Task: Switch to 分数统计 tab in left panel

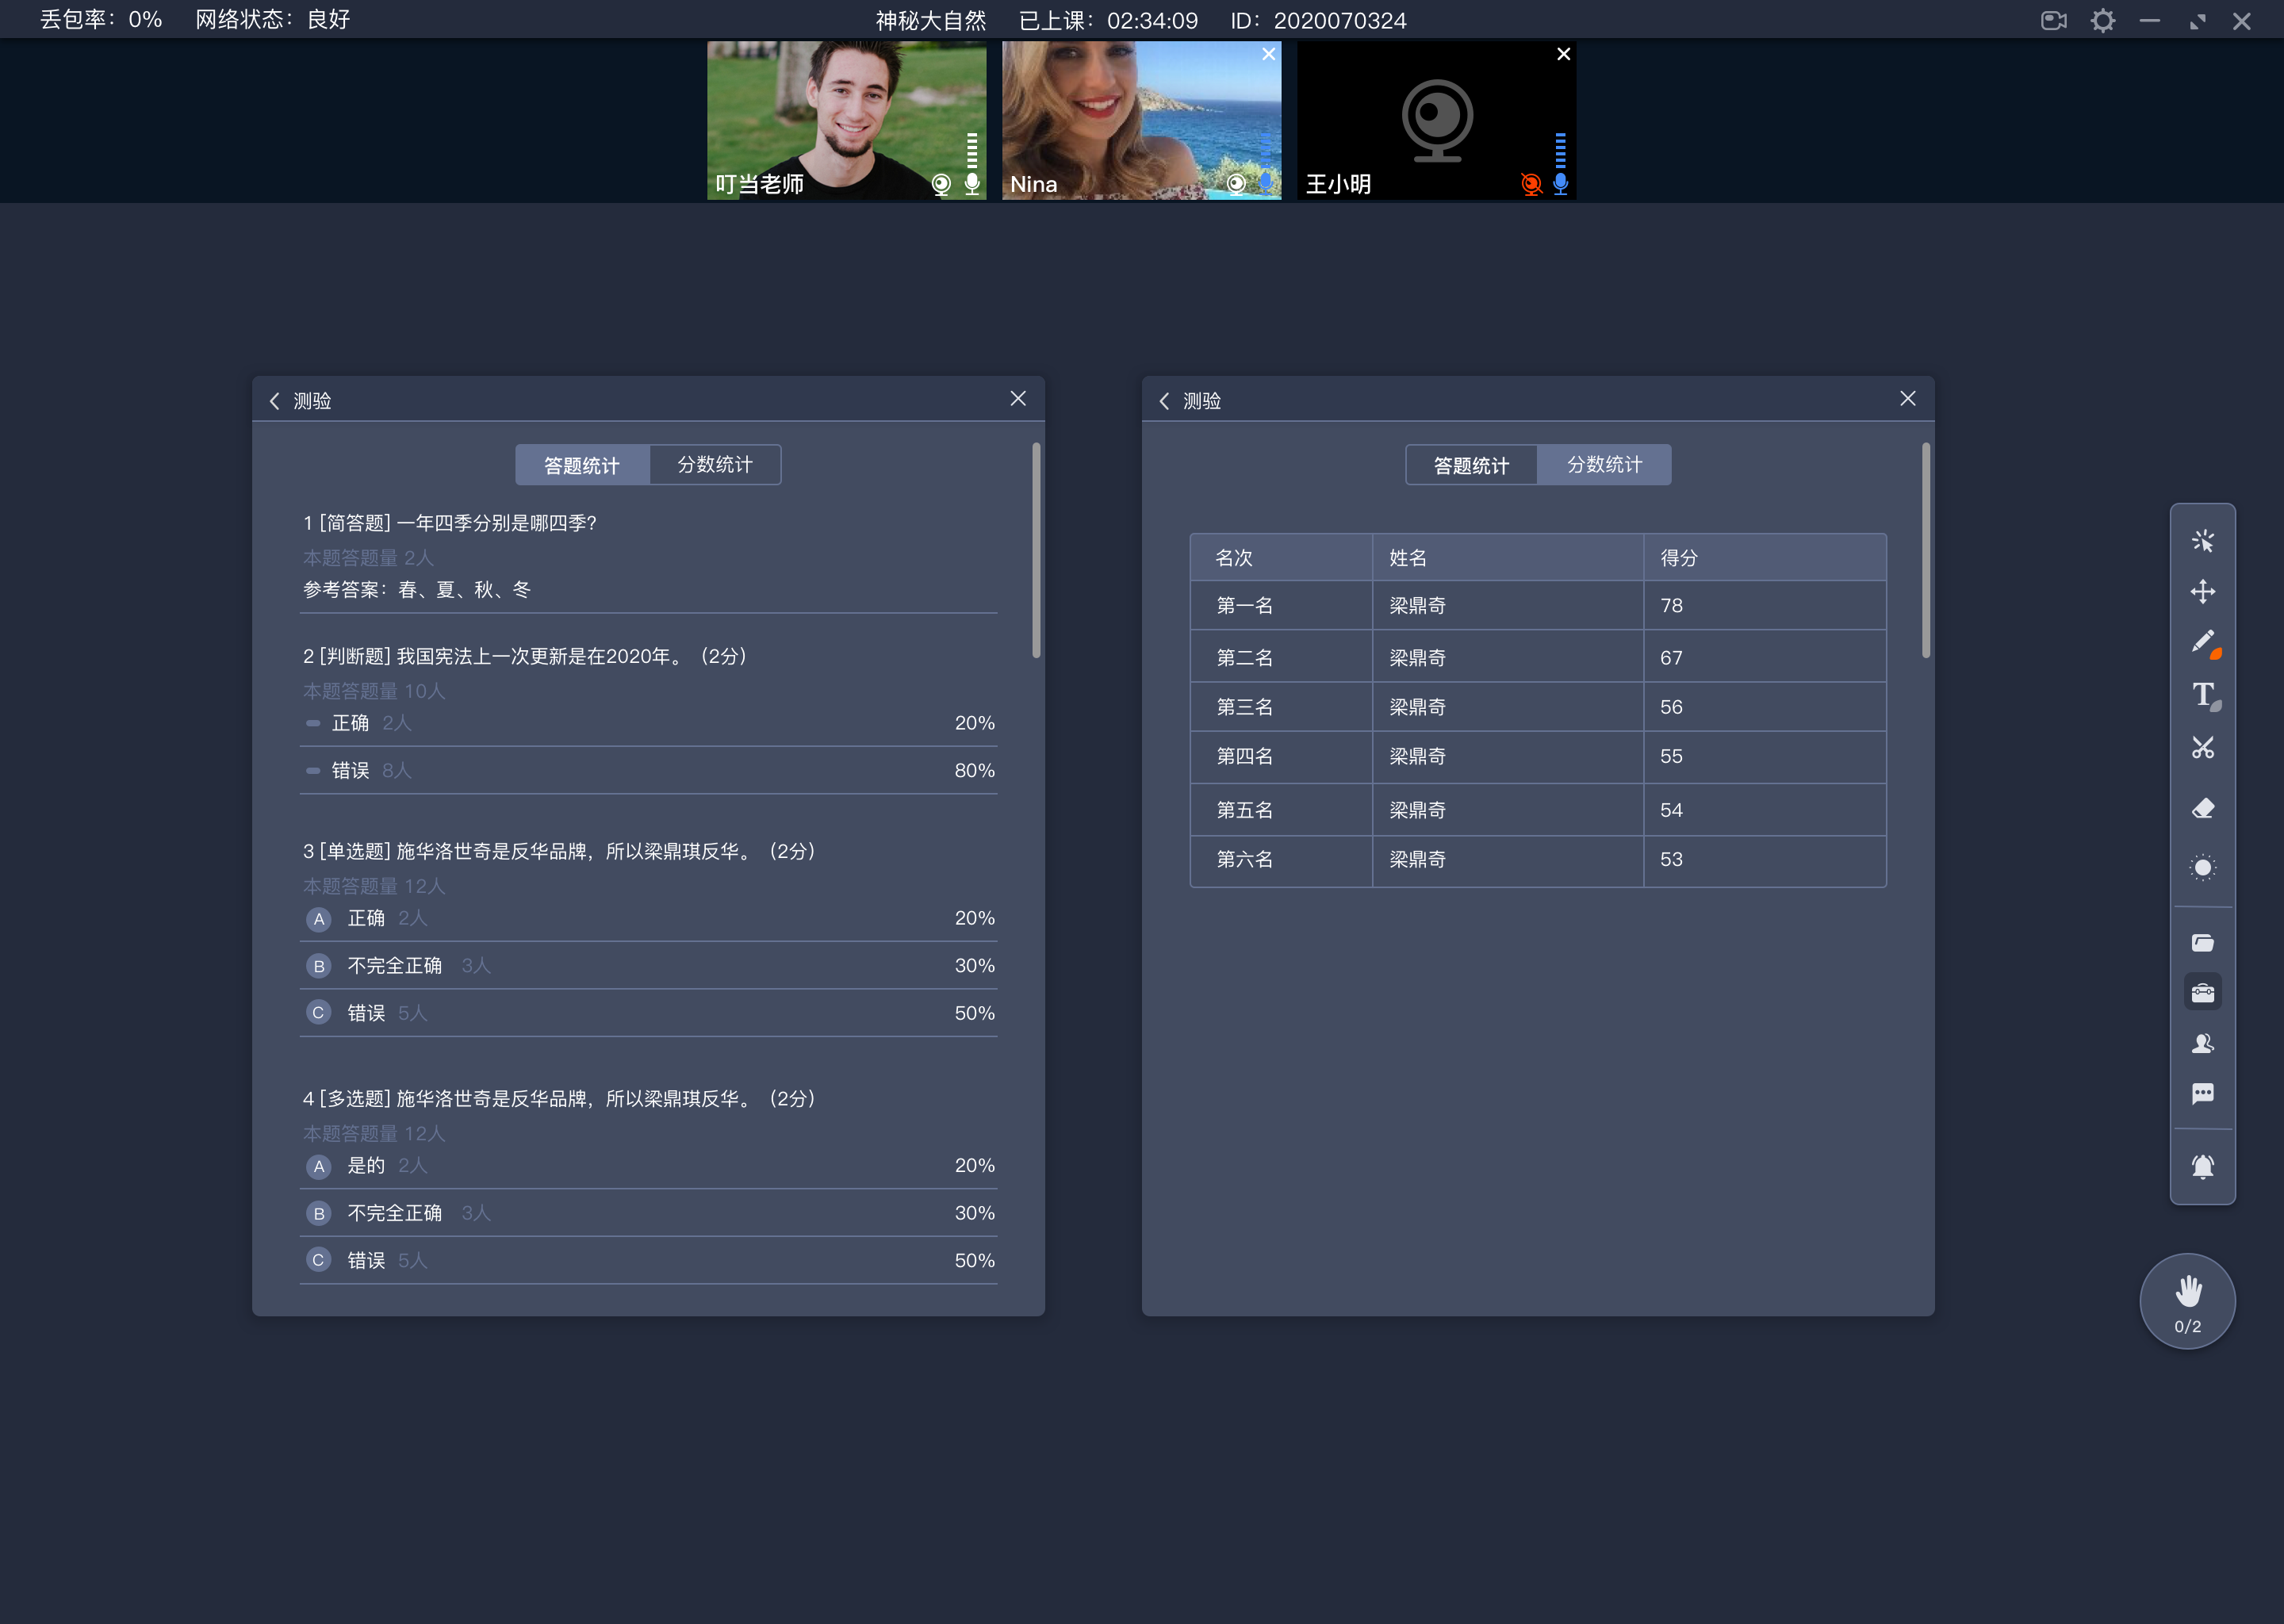Action: 715,464
